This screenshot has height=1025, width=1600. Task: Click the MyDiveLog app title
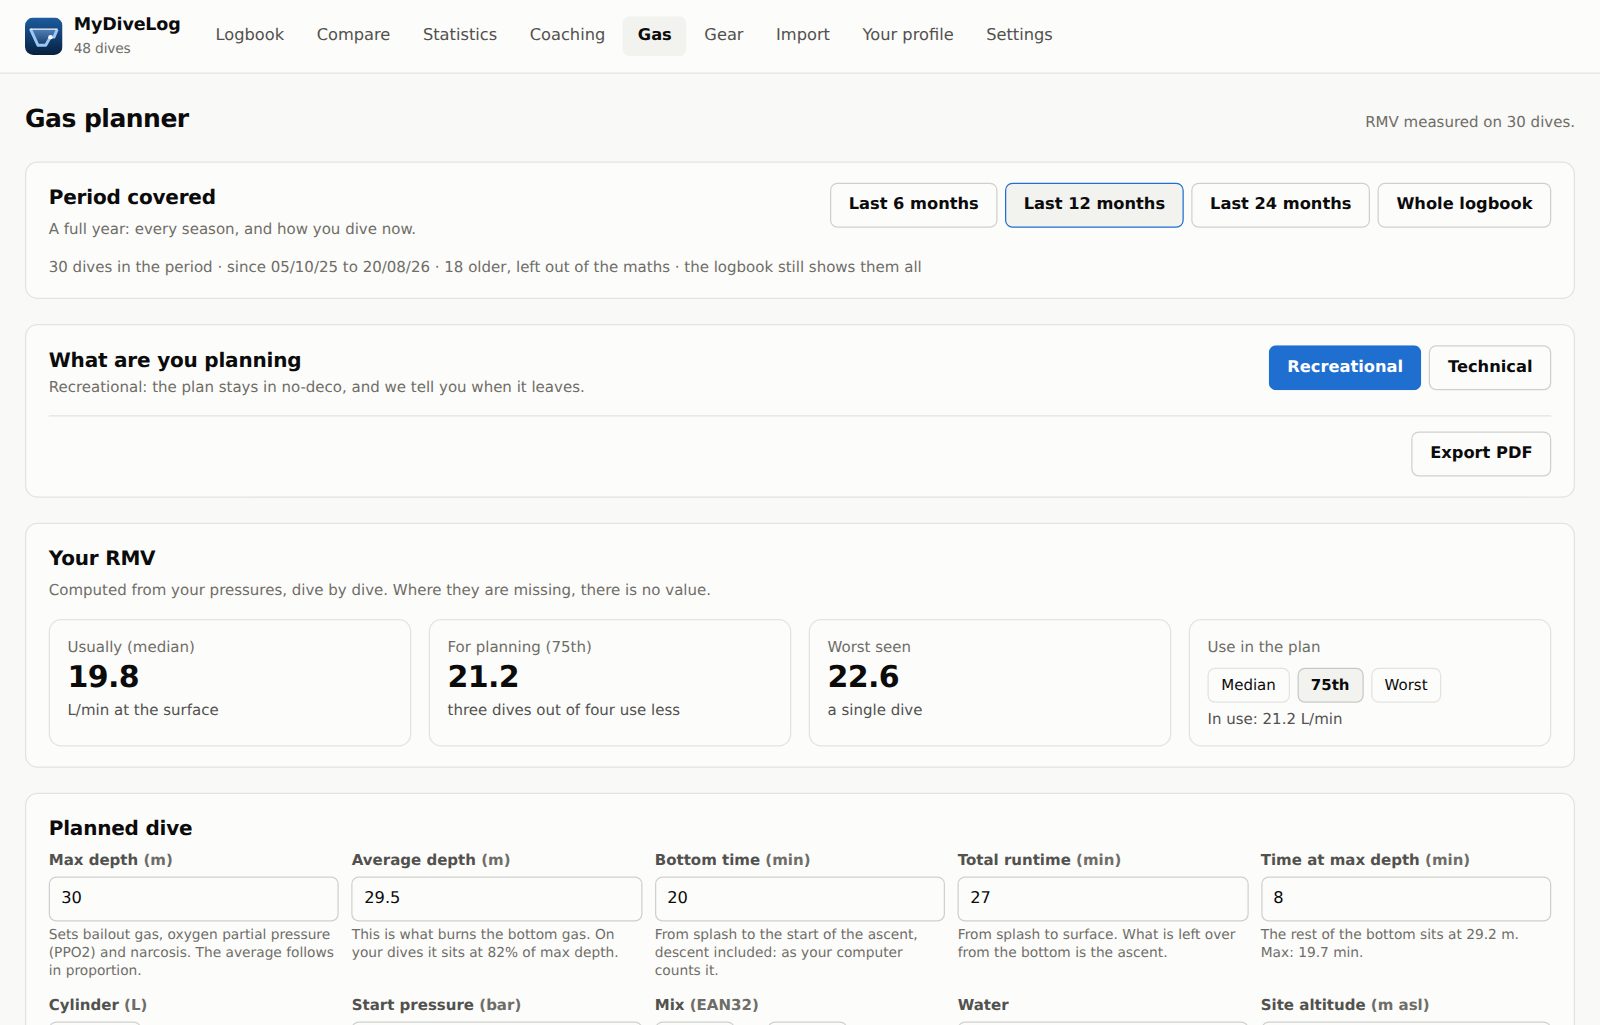point(127,25)
